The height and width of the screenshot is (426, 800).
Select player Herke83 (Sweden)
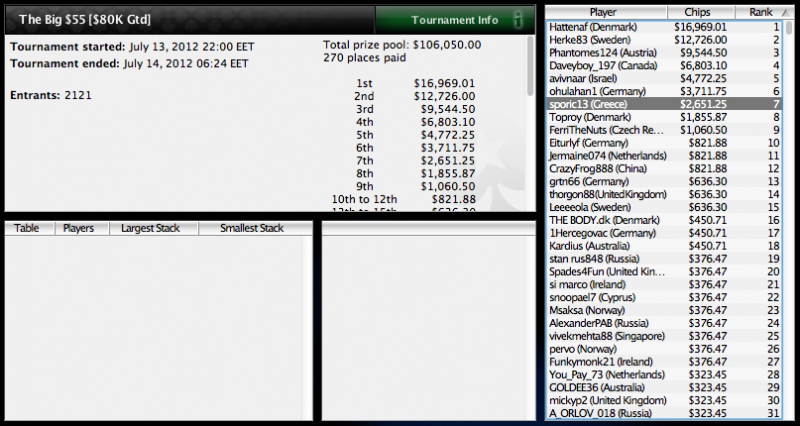pos(665,40)
